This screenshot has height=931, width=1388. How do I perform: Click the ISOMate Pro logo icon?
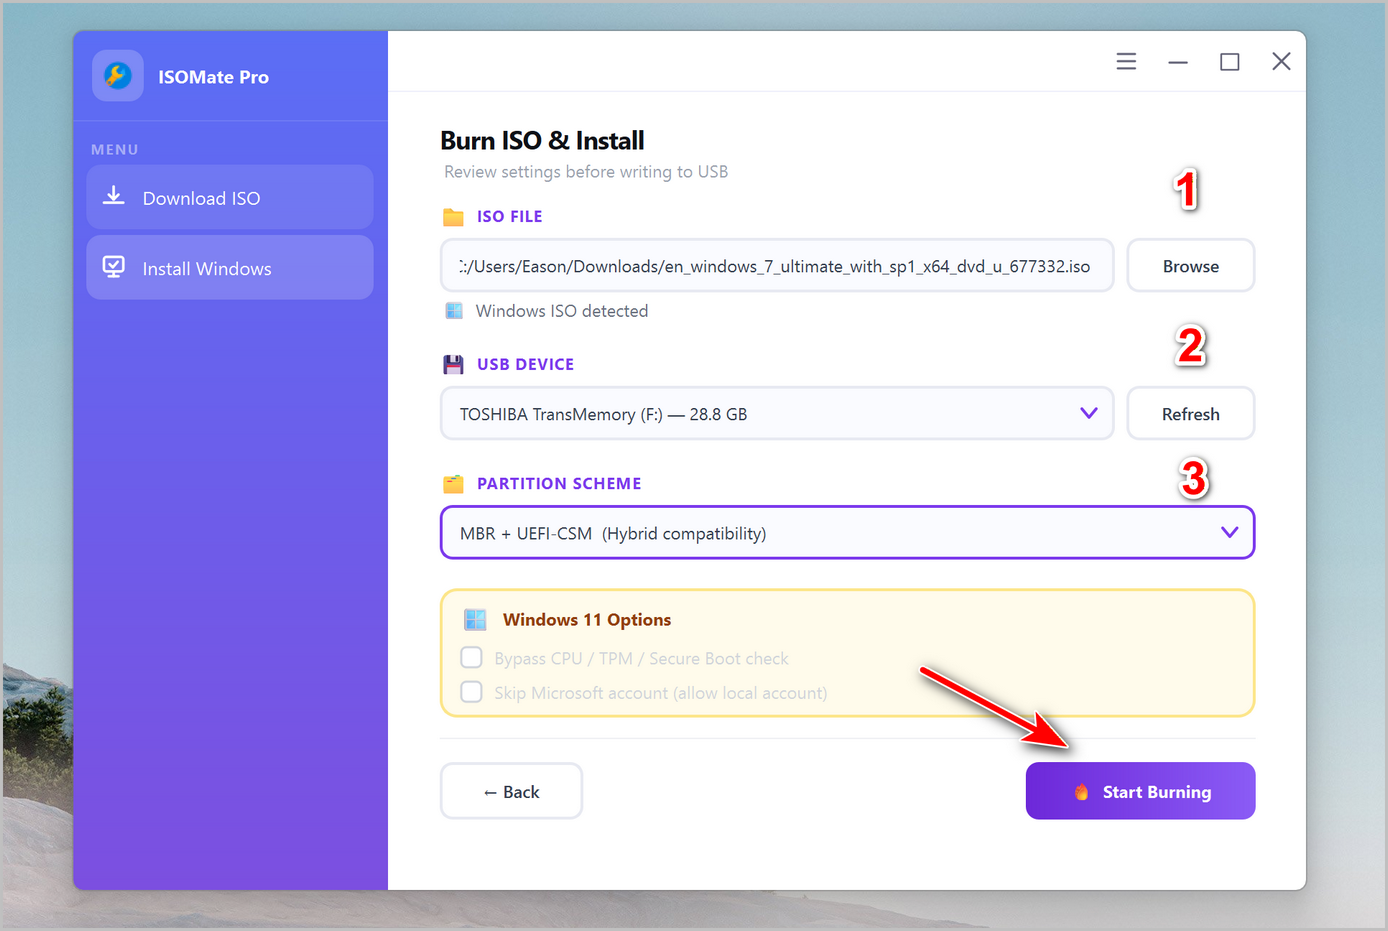[x=118, y=76]
